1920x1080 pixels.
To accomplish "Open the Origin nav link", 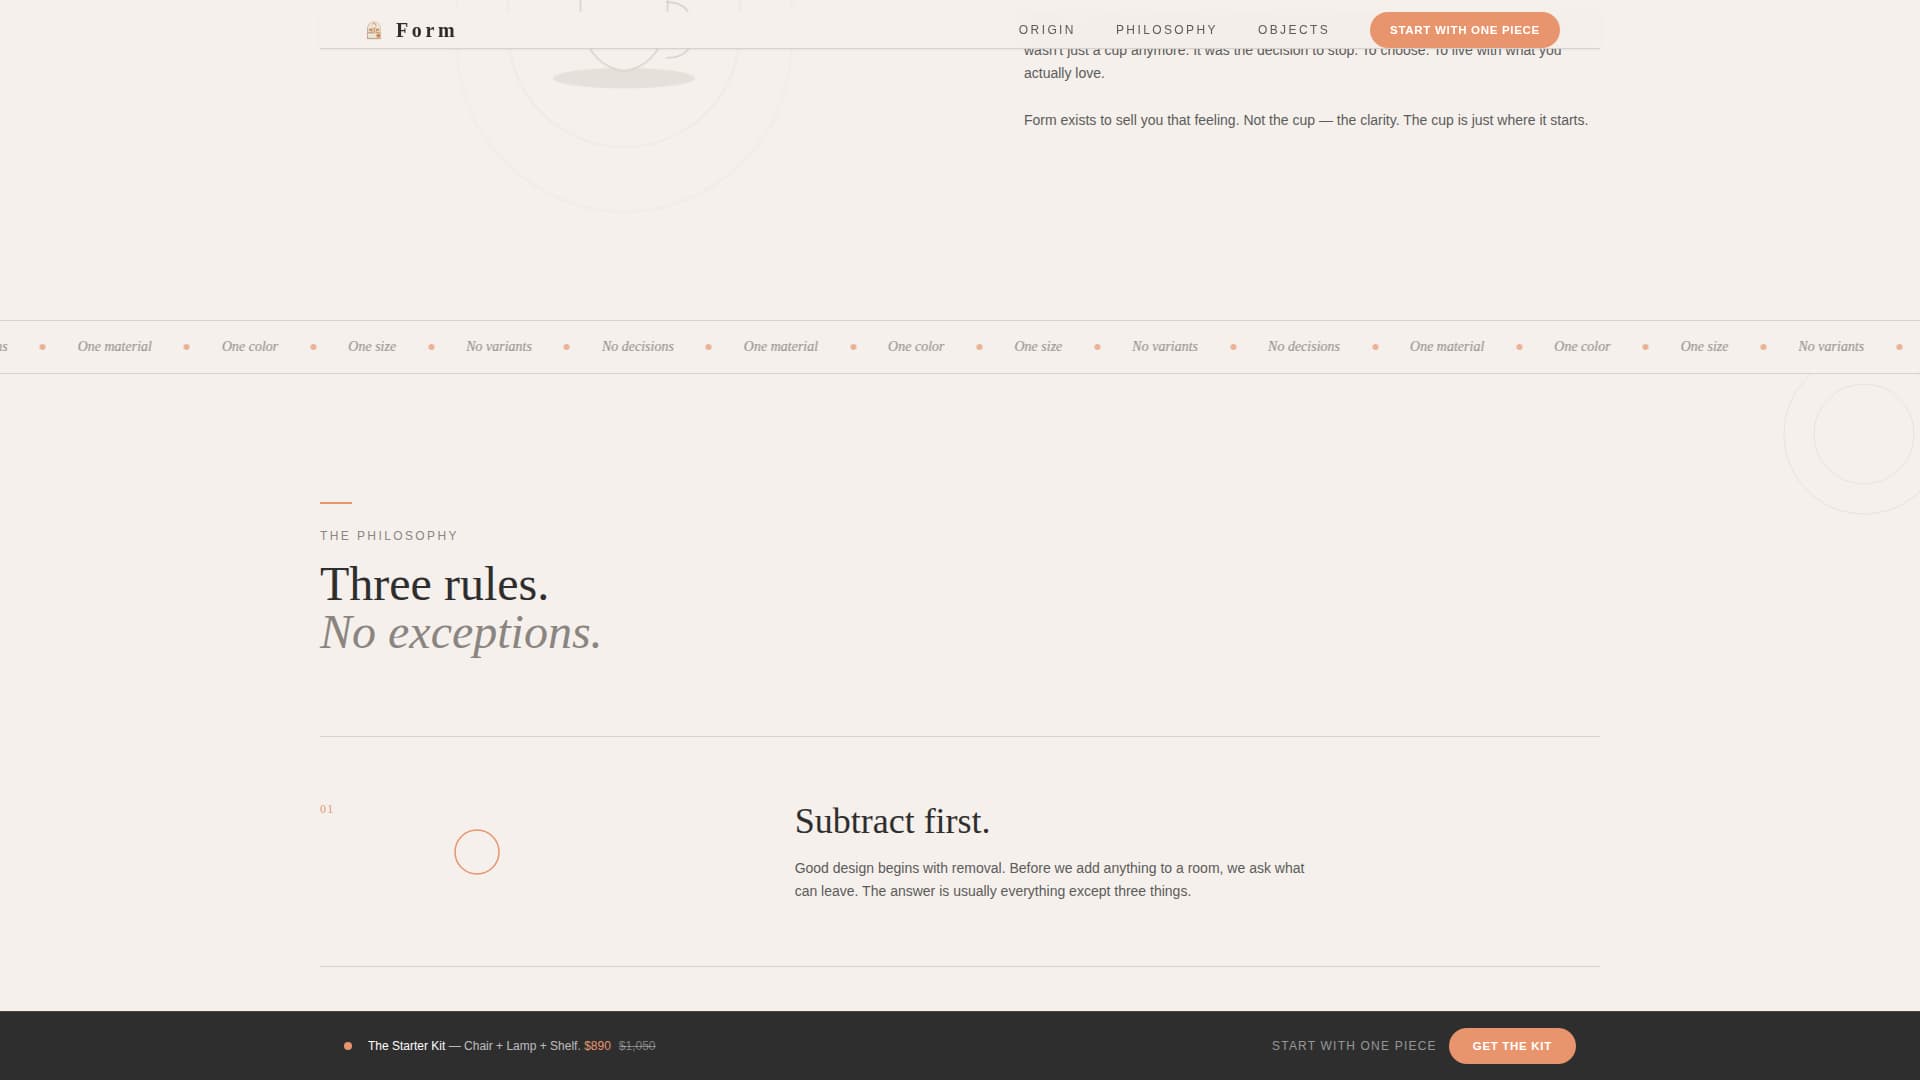I will click(1046, 30).
